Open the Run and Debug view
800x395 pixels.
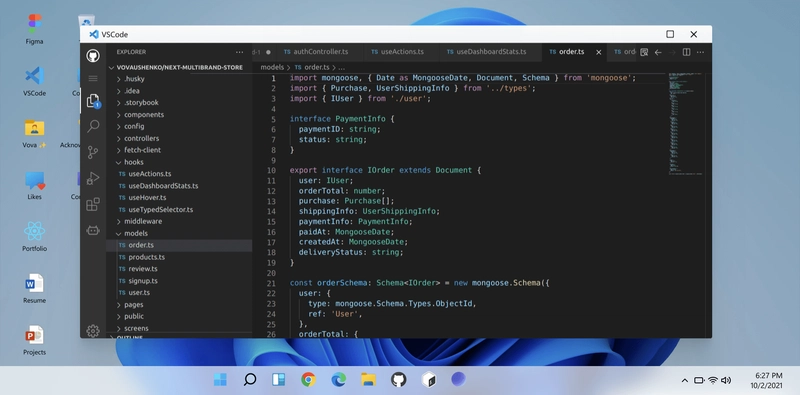coord(93,178)
